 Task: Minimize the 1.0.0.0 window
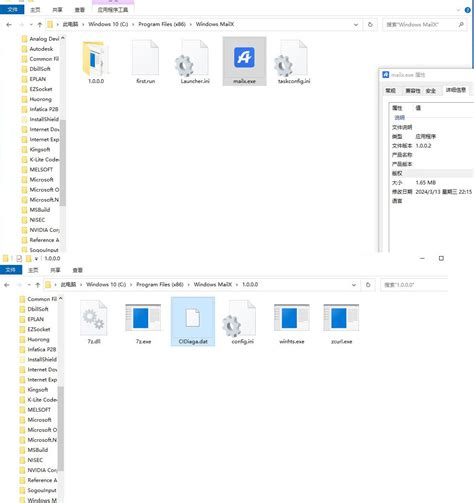(422, 258)
